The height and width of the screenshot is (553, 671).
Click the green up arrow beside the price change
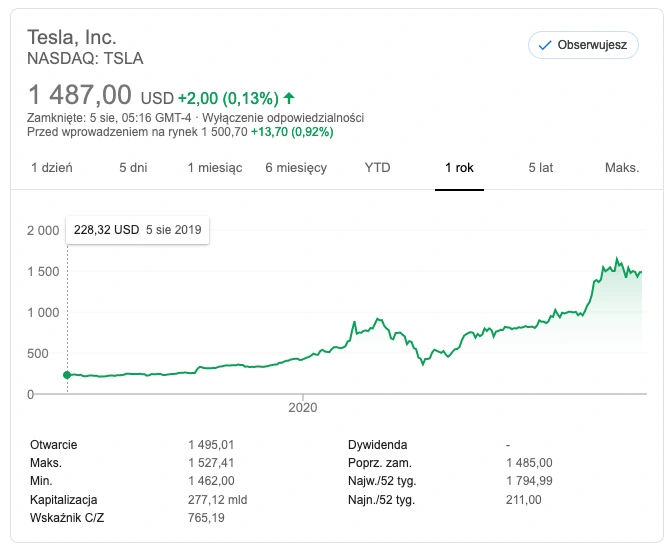[289, 98]
